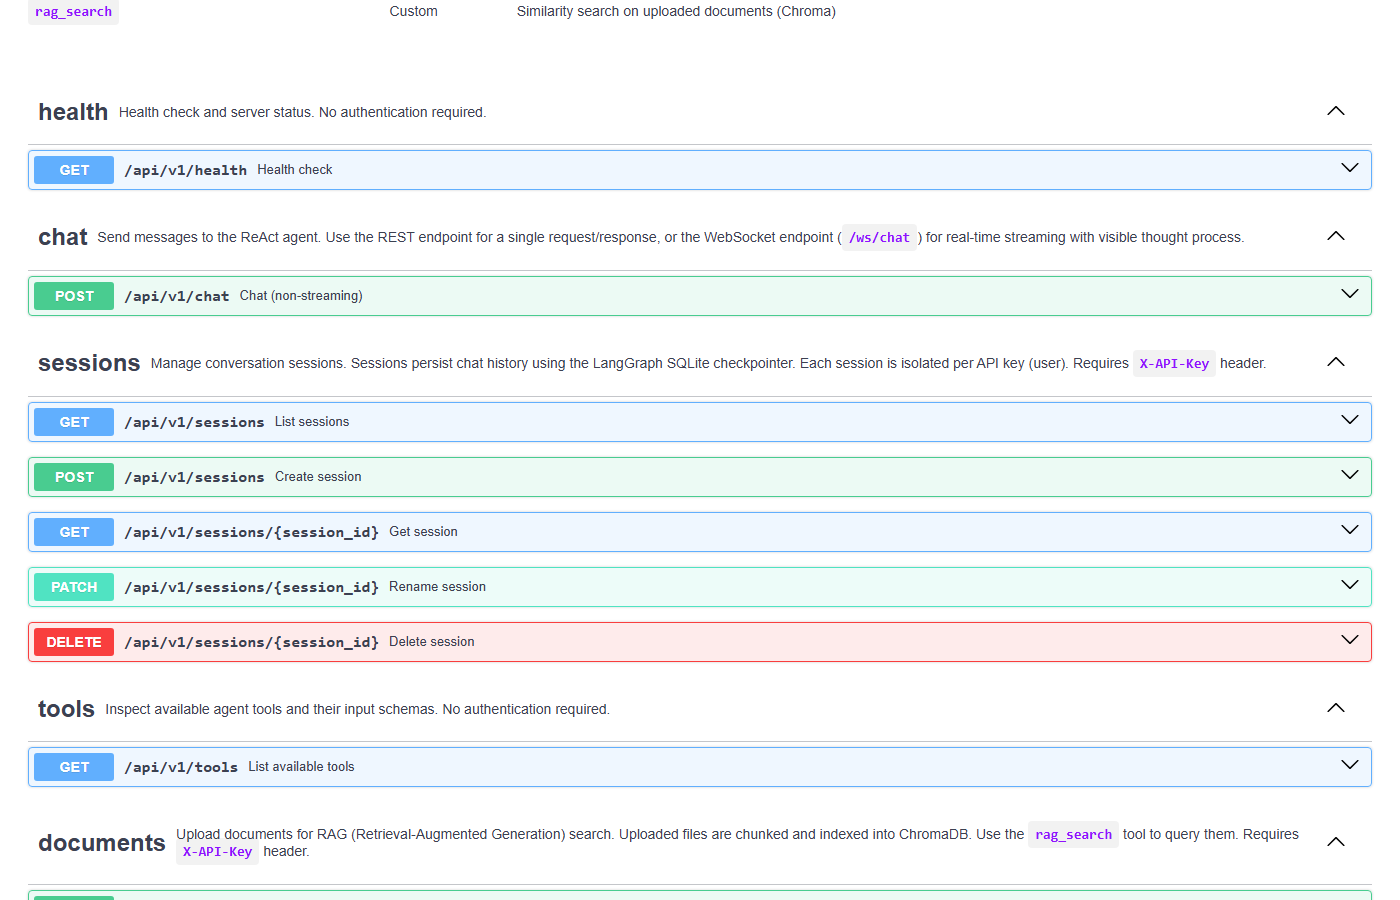The height and width of the screenshot is (900, 1400).
Task: Expand the List available tools endpoint arrow
Action: point(1350,765)
